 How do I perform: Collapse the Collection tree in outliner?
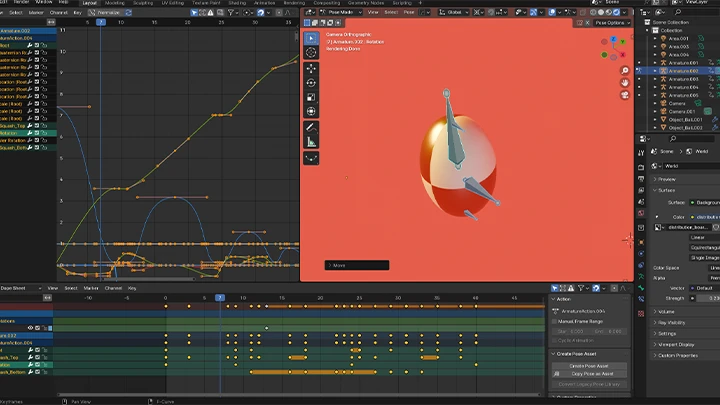(x=647, y=30)
